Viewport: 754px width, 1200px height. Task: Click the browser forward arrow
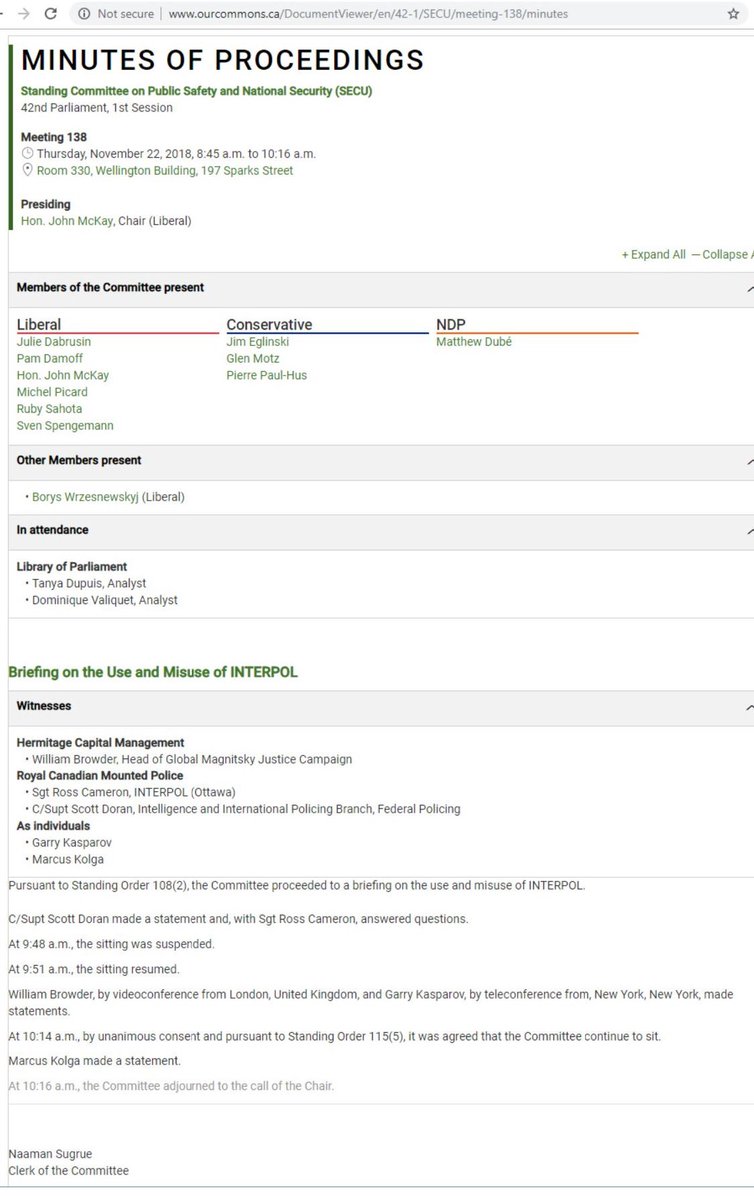pos(23,14)
